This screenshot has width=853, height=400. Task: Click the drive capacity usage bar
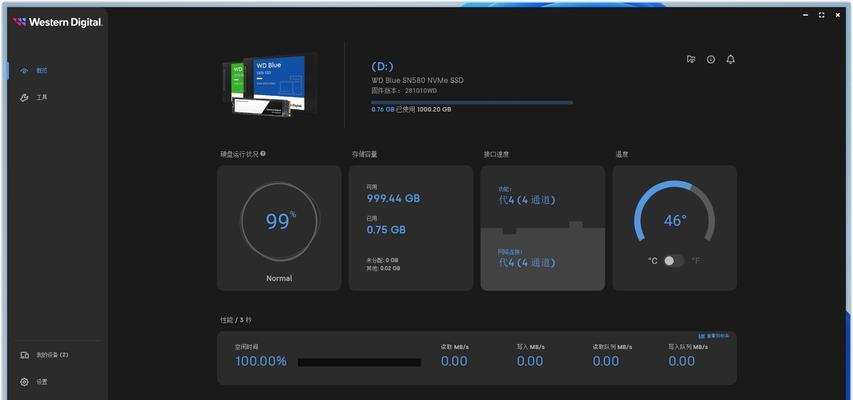[472, 102]
